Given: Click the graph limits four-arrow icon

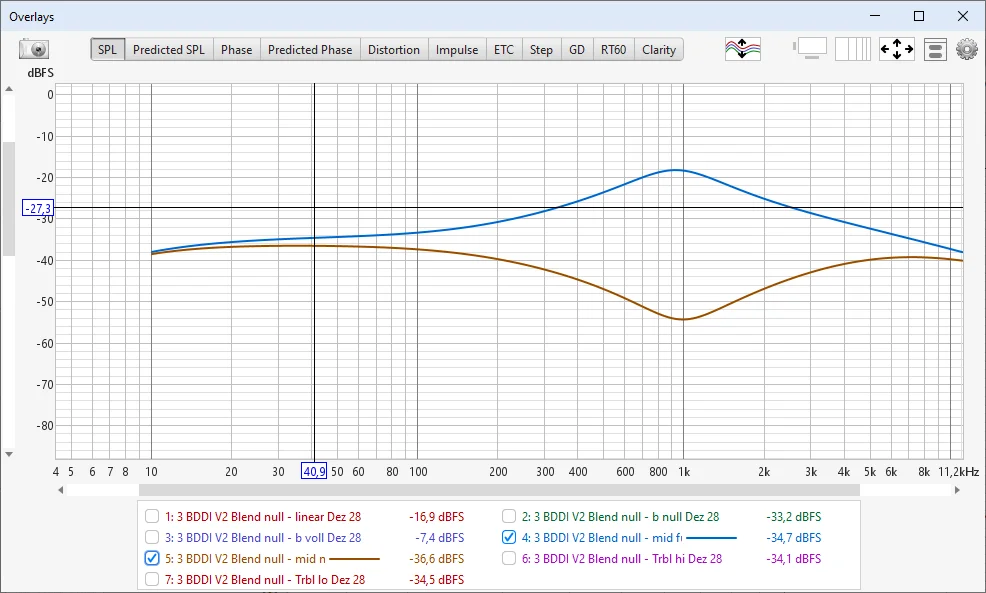Looking at the screenshot, I should coord(896,49).
